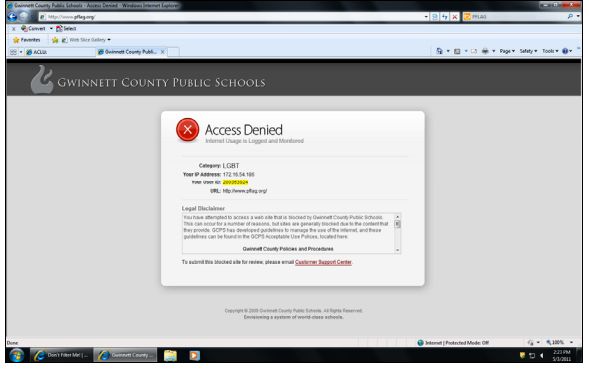Click the Legal Disclaimer scrollbar thumb
The width and height of the screenshot is (589, 369).
pos(397,224)
